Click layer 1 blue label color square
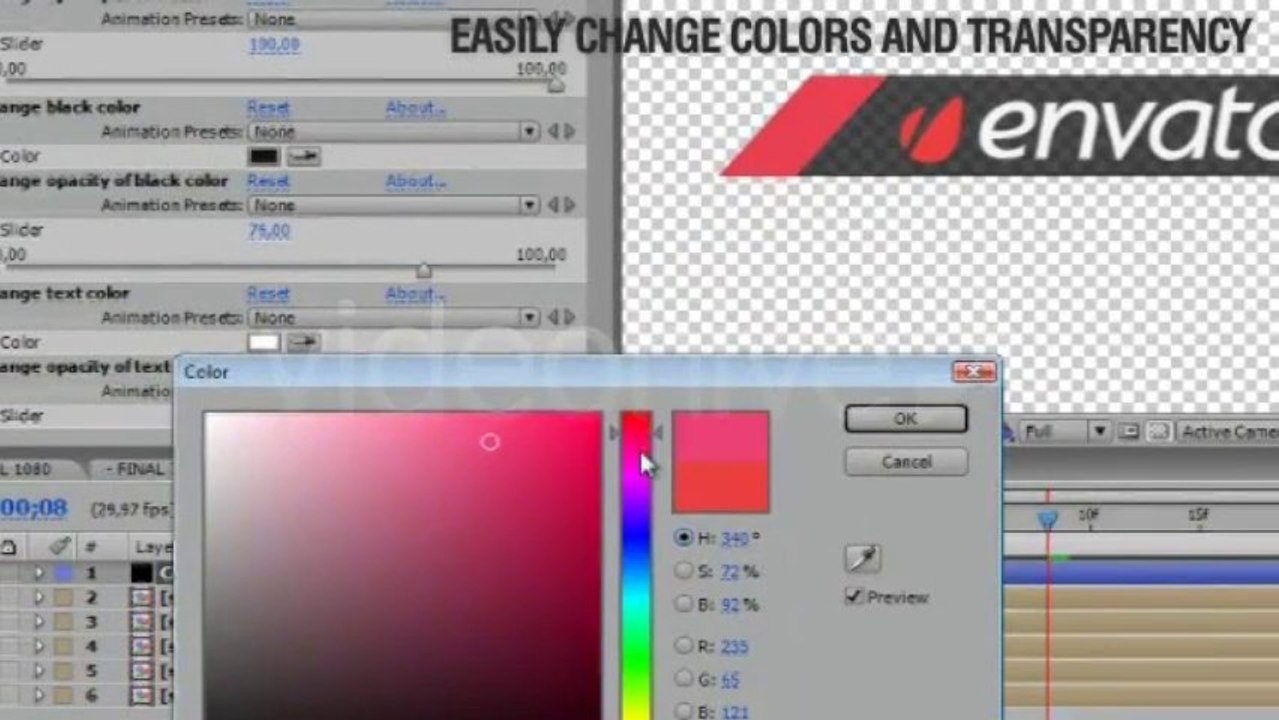Viewport: 1279px width, 720px height. coord(63,573)
